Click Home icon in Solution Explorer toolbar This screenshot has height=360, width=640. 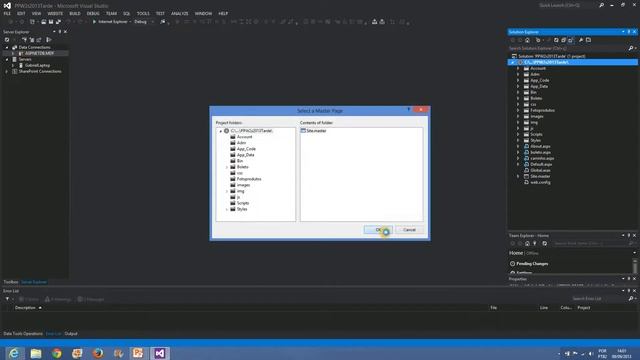tap(527, 40)
